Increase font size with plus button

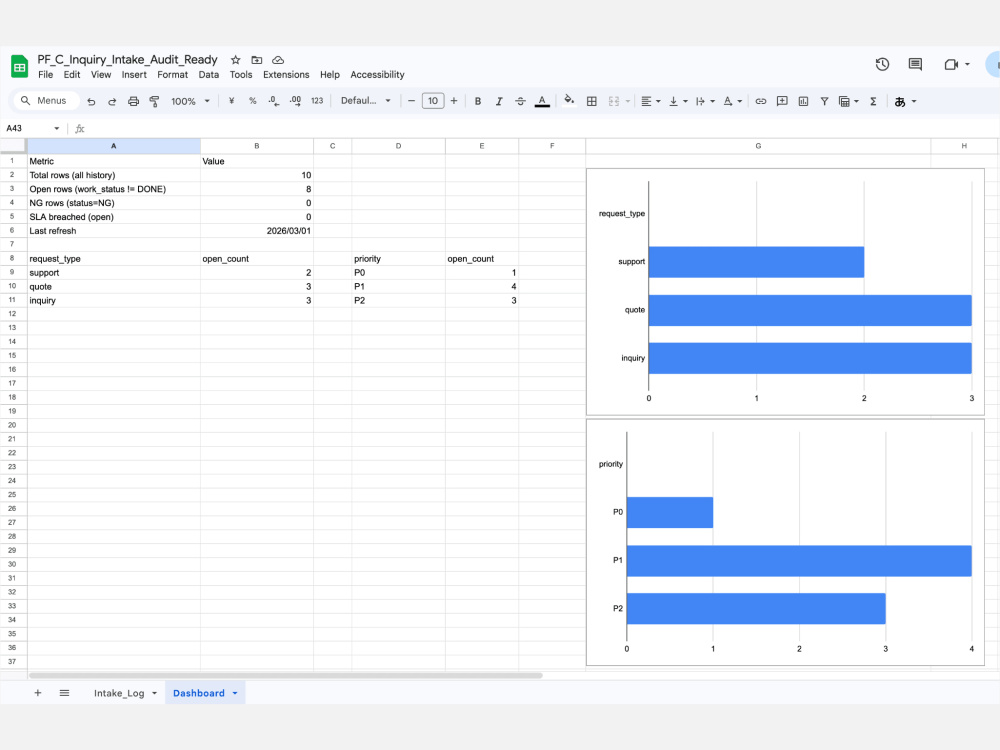coord(454,101)
